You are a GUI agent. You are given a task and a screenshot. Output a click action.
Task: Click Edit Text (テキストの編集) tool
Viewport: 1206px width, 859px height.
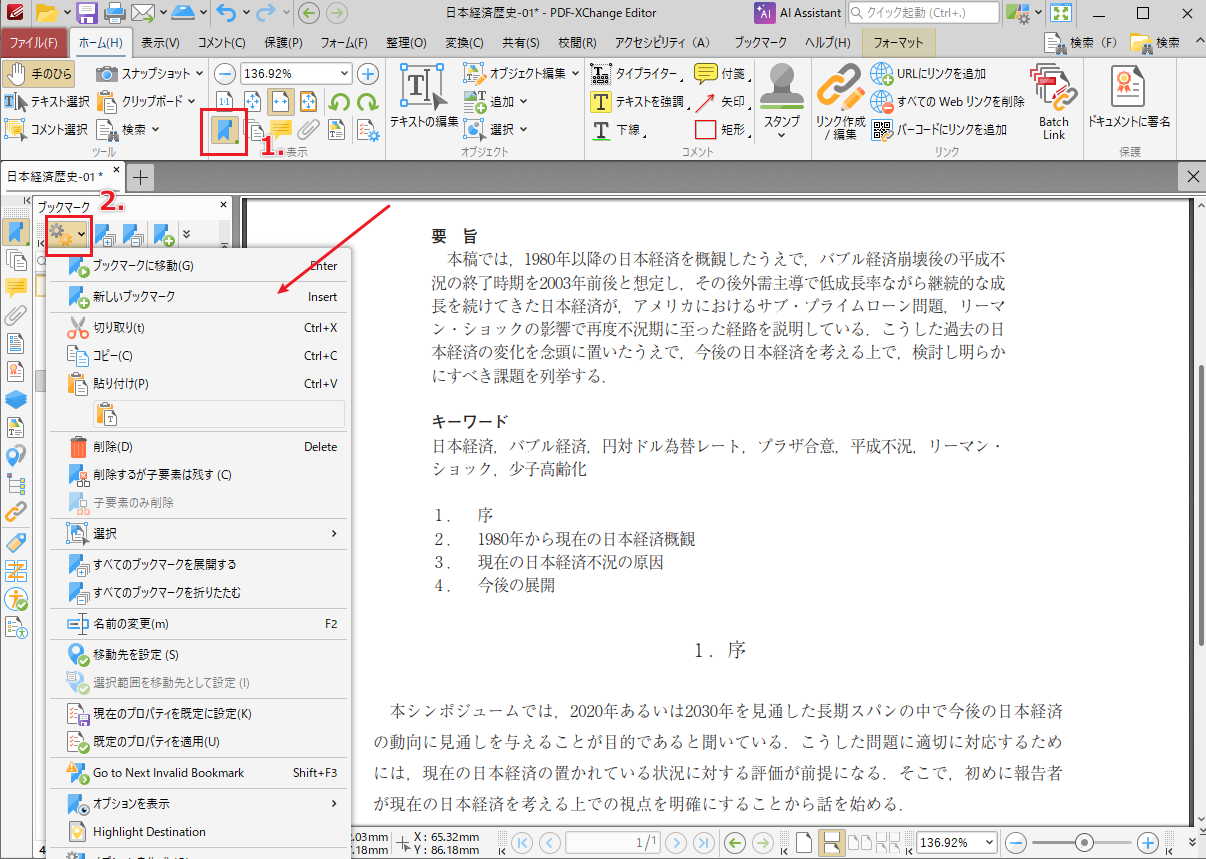(424, 97)
